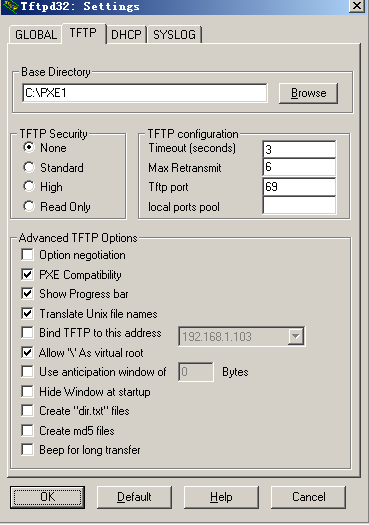Image resolution: width=369 pixels, height=525 pixels.
Task: Click the Default button
Action: (x=134, y=497)
